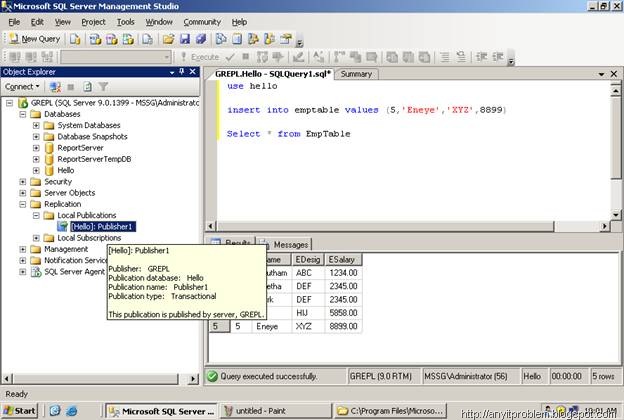This screenshot has width=624, height=420.
Task: Click the Template Explorer toolbar icon
Action: 269,39
